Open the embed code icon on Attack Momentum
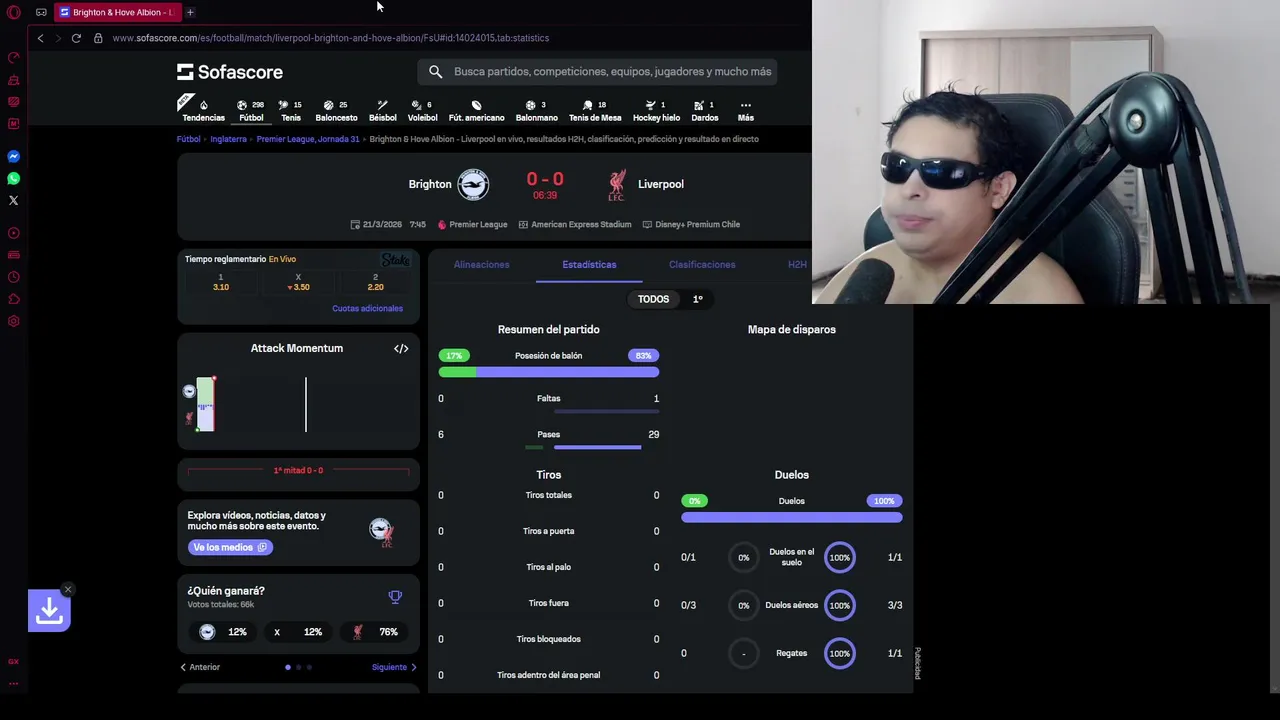The image size is (1280, 720). pyautogui.click(x=401, y=348)
